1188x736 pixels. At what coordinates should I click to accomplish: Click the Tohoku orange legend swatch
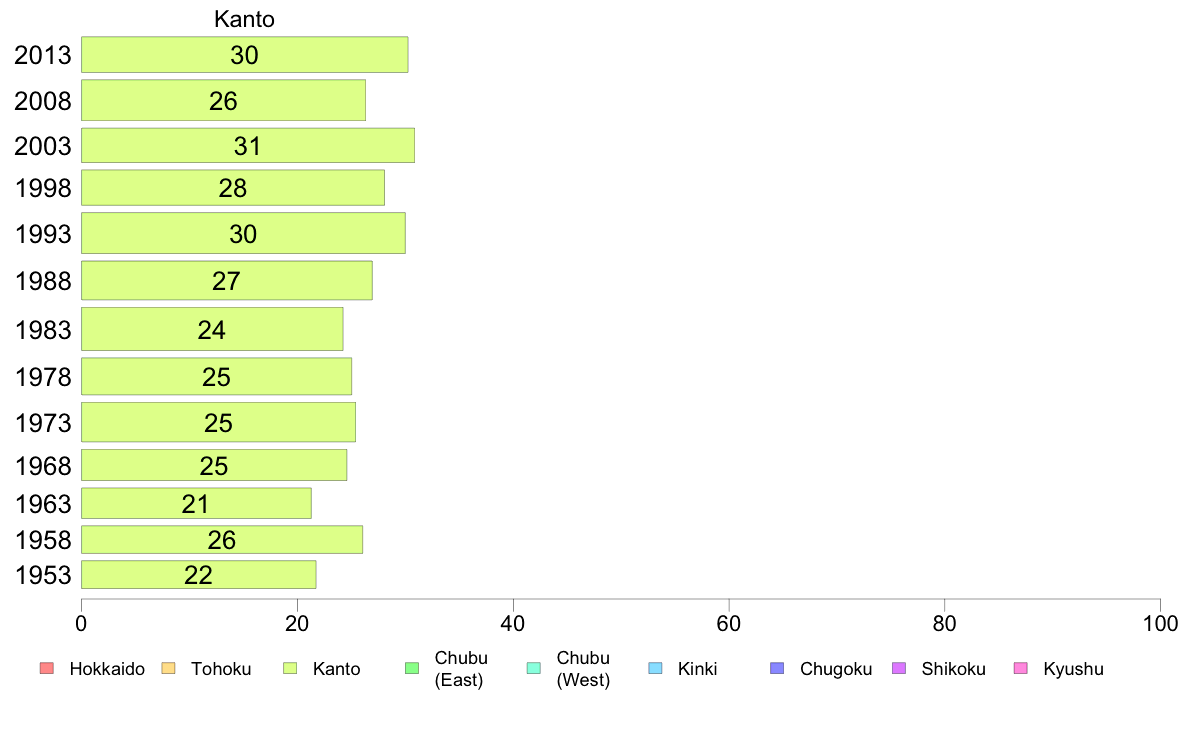168,669
